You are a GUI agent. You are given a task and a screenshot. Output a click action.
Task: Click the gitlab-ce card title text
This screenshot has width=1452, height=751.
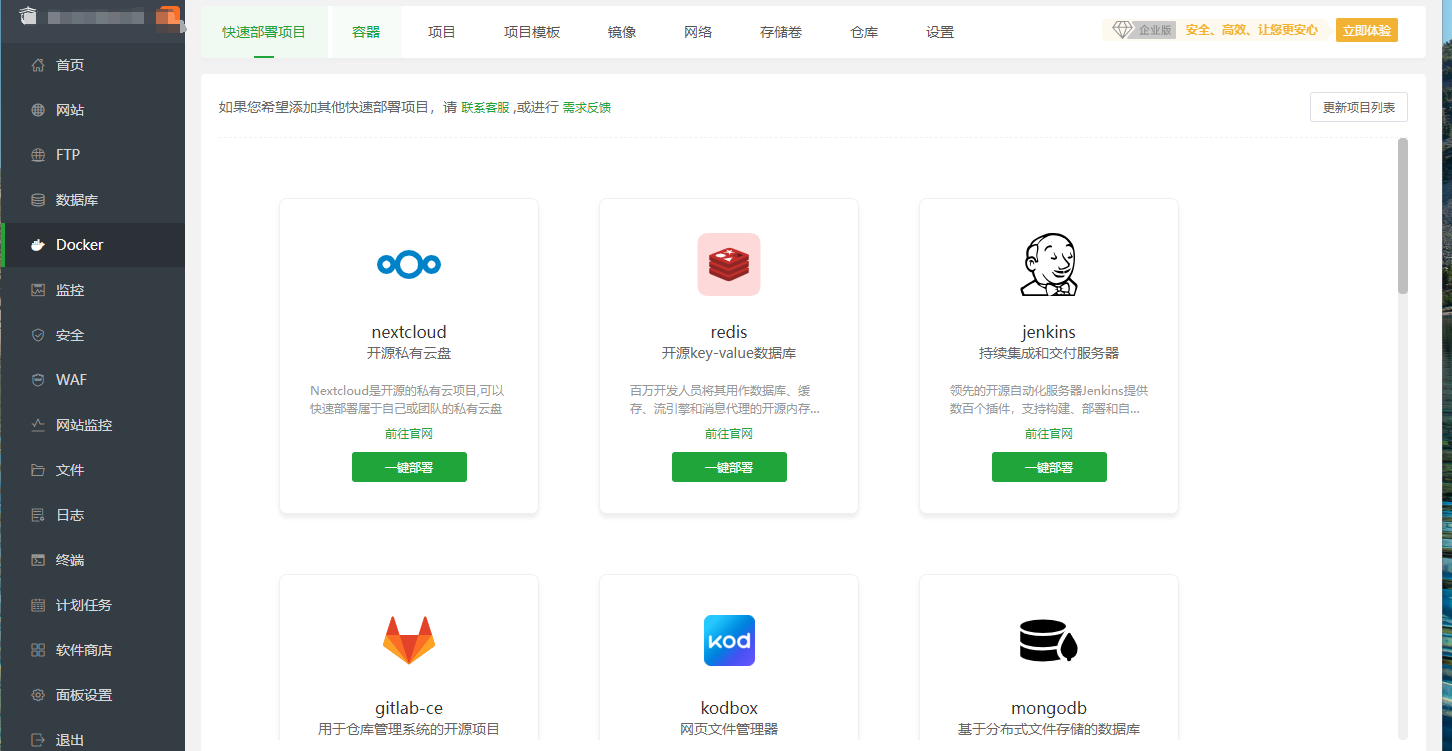coord(409,708)
